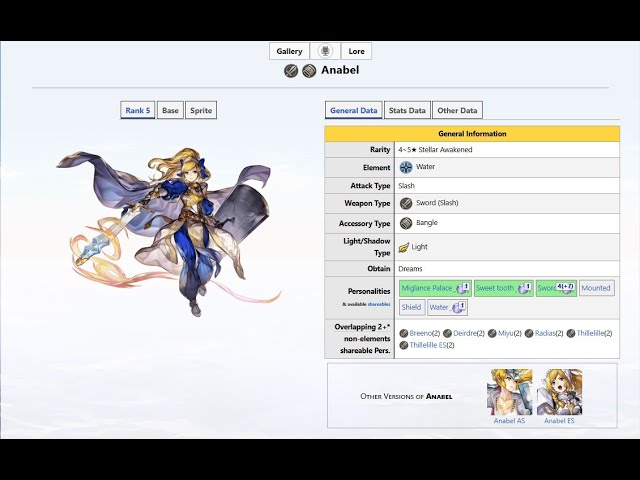Image resolution: width=640 pixels, height=480 pixels.
Task: Click the 'Slash' attack type value
Action: [407, 186]
